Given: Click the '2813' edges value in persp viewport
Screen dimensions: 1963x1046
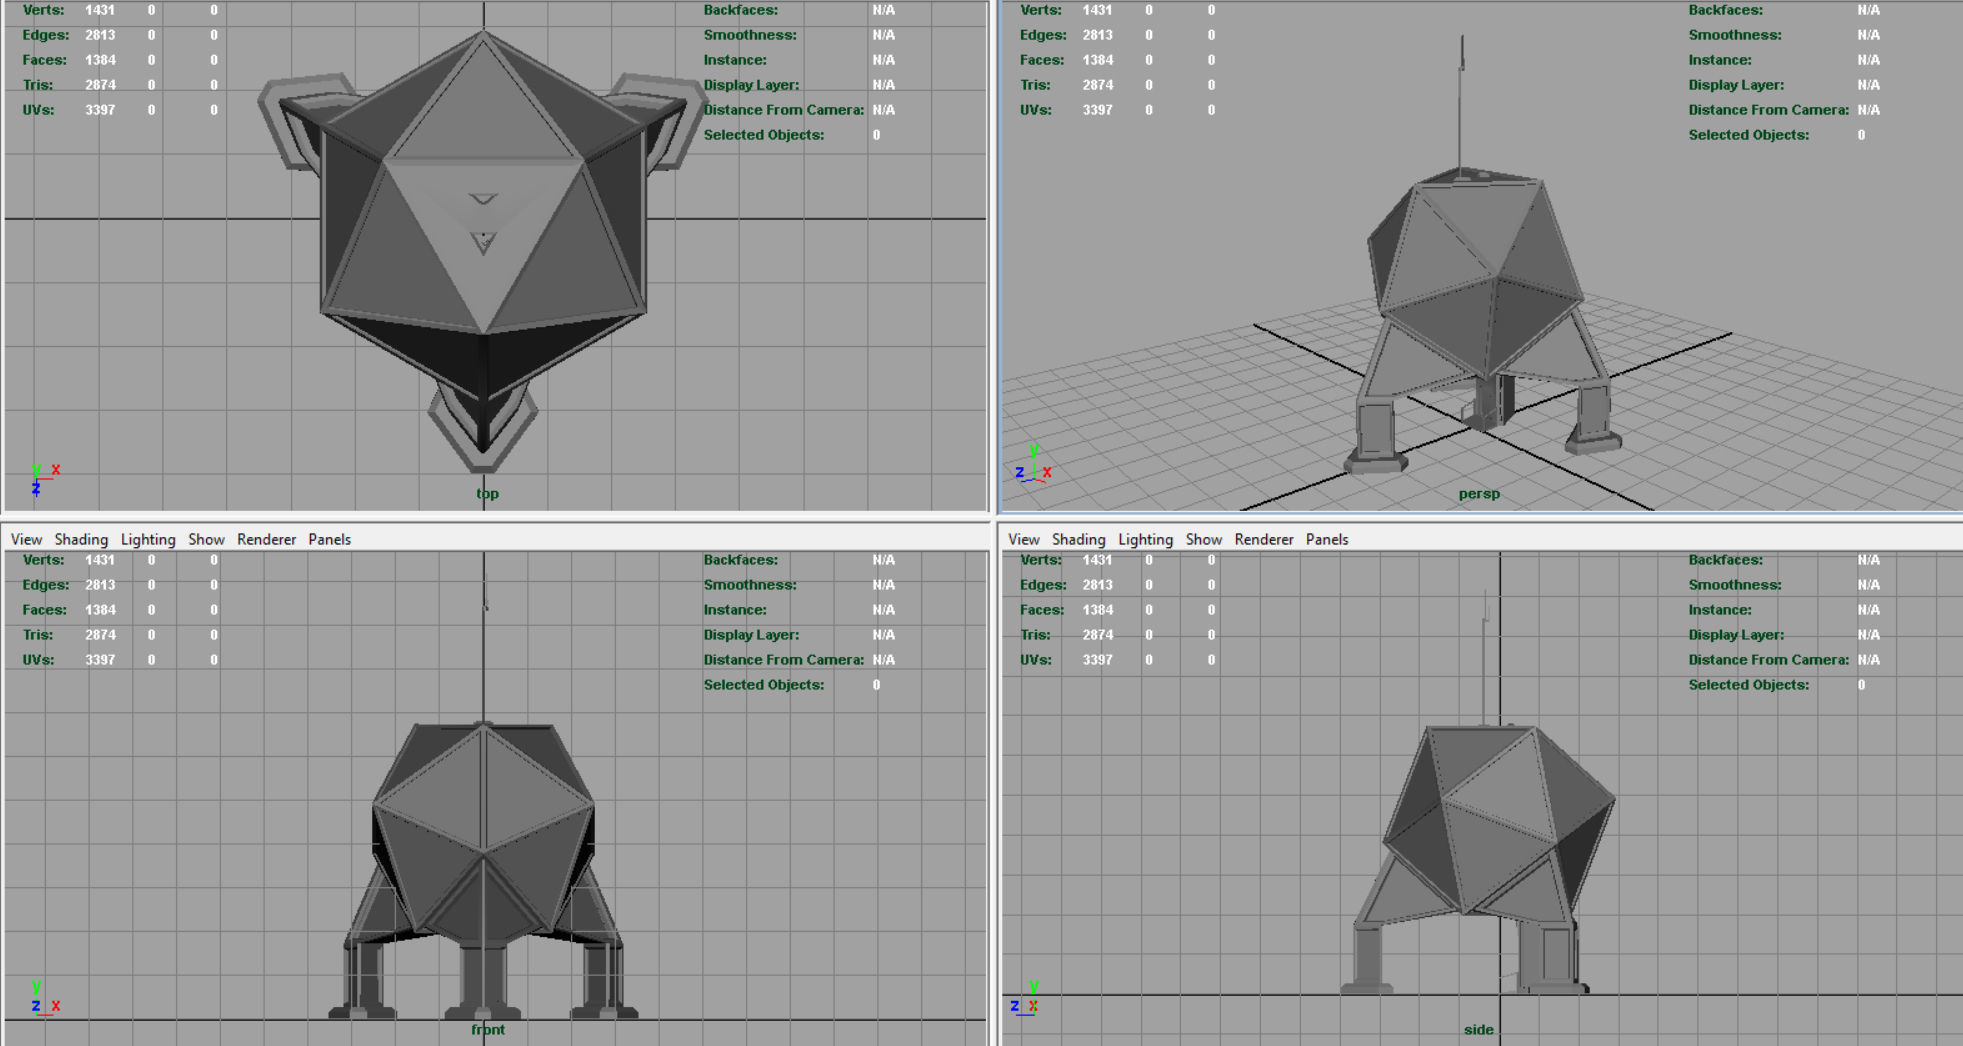Looking at the screenshot, I should click(x=1097, y=35).
